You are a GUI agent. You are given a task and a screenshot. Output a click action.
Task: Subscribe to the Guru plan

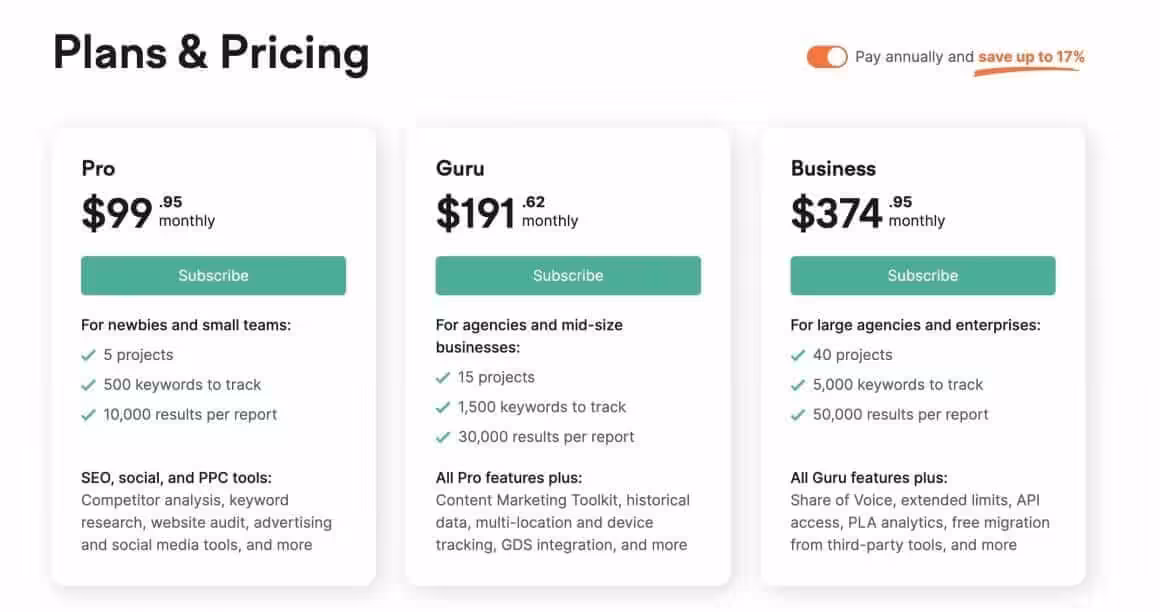567,275
